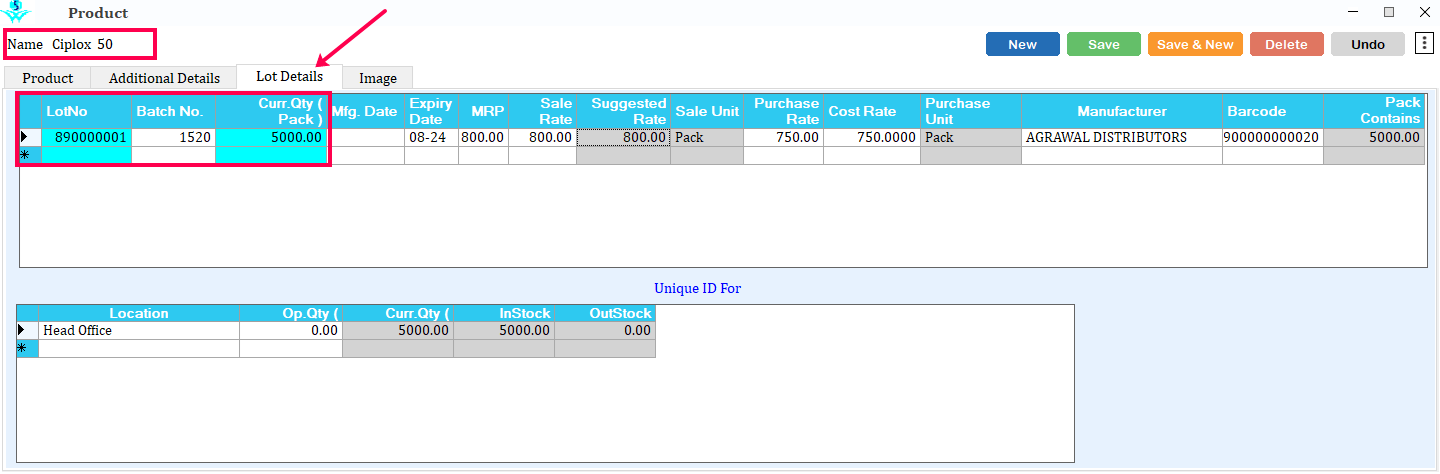Click the empty Mfg. Date cell in lot row

pyautogui.click(x=365, y=137)
